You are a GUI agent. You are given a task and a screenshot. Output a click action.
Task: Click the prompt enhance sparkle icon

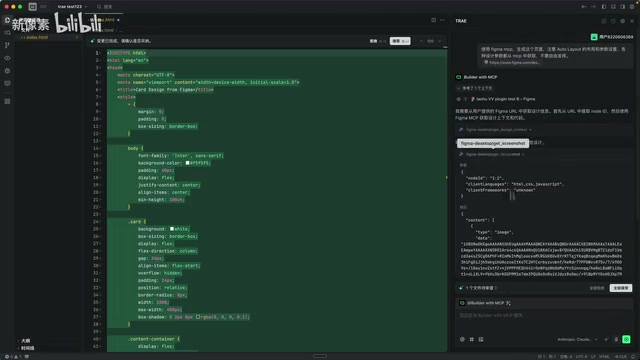[x=606, y=339]
